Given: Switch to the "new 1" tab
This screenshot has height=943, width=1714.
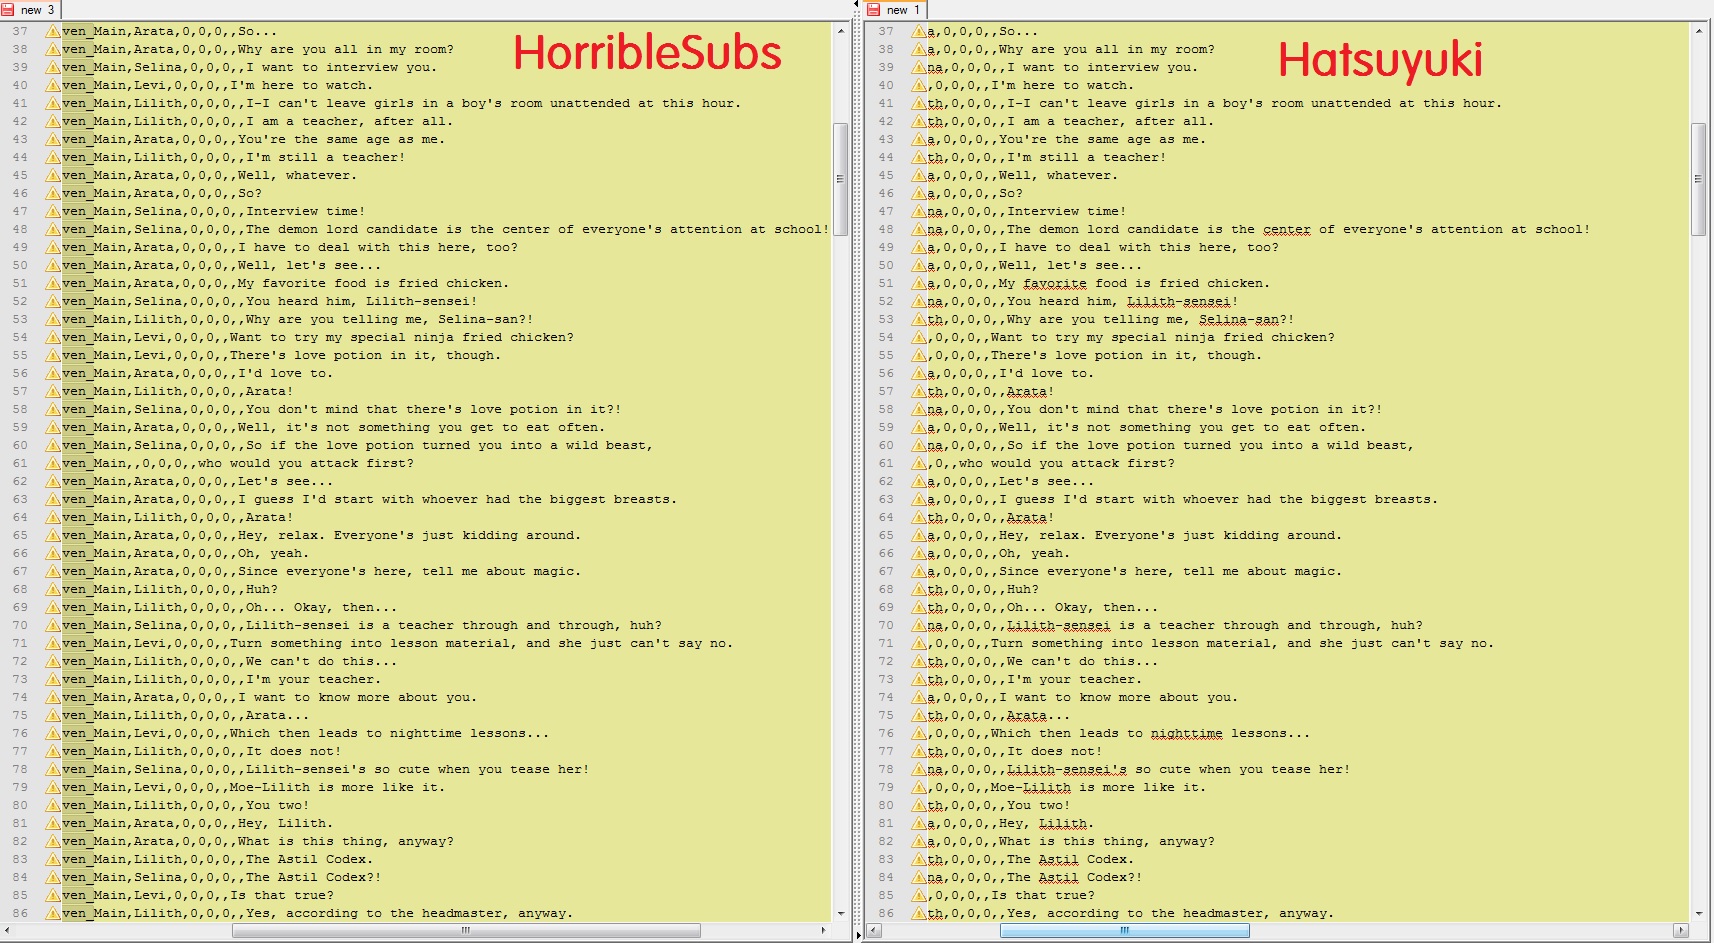Looking at the screenshot, I should pos(895,10).
